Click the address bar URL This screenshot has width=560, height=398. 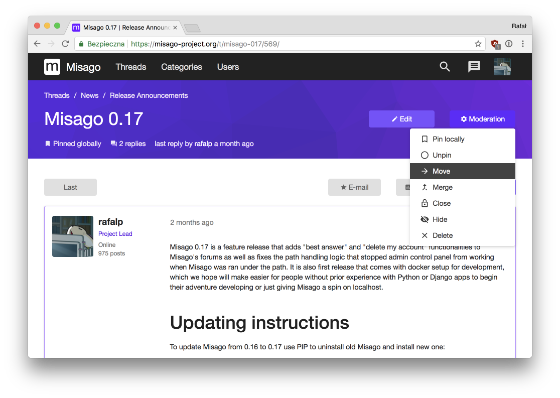pos(205,44)
